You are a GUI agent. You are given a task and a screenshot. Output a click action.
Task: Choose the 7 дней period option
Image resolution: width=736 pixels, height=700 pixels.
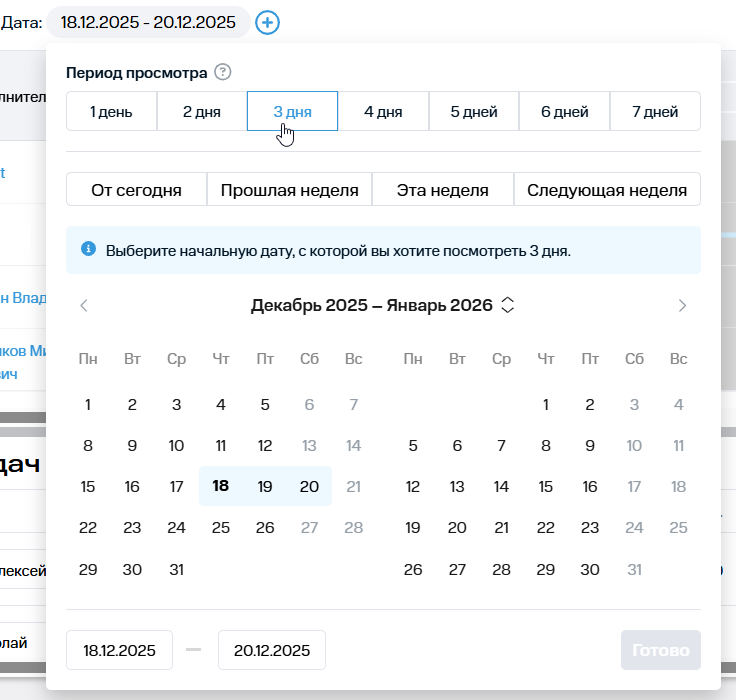(x=655, y=111)
